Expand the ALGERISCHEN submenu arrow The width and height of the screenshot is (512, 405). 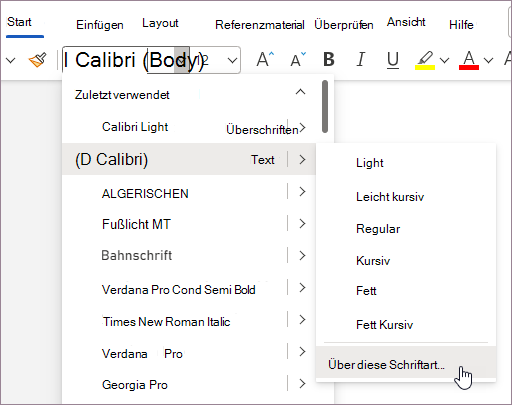302,192
